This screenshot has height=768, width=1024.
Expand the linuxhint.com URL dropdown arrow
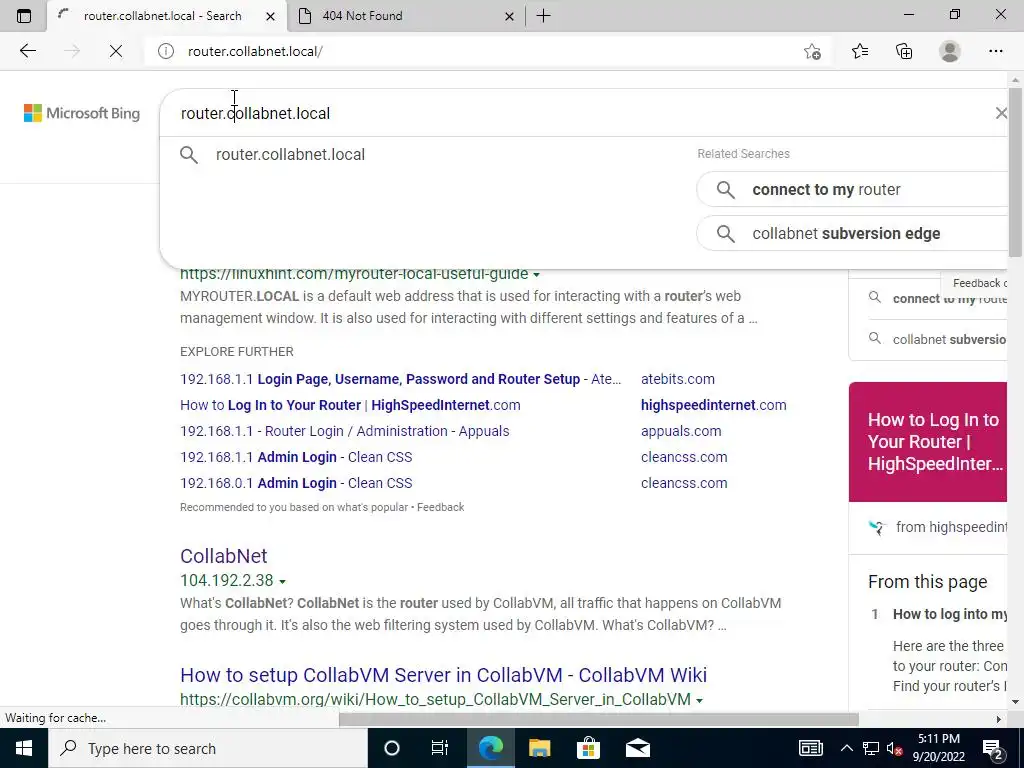tap(536, 275)
